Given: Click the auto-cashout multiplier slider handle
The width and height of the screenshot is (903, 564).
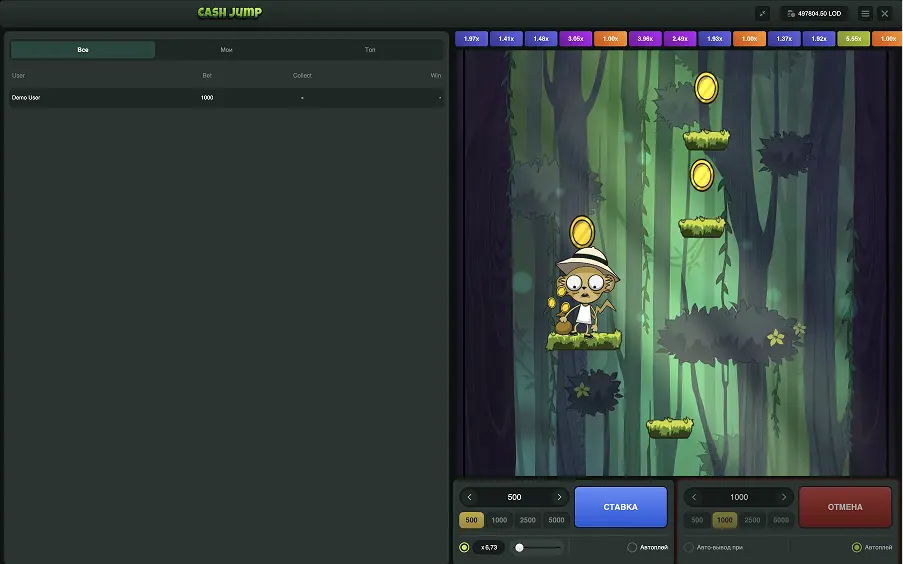Looking at the screenshot, I should [519, 547].
